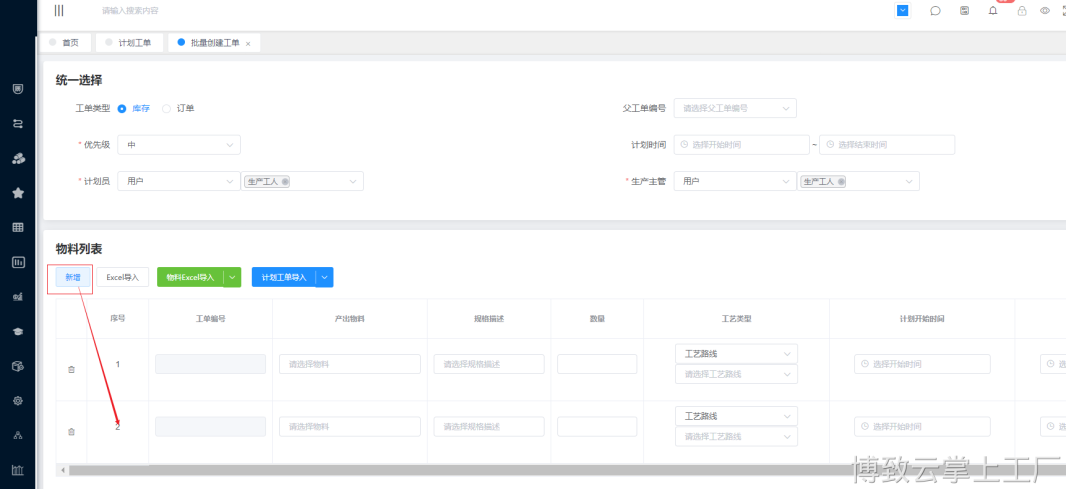
Task: Delete material row 1 with trash icon
Action: click(x=71, y=369)
